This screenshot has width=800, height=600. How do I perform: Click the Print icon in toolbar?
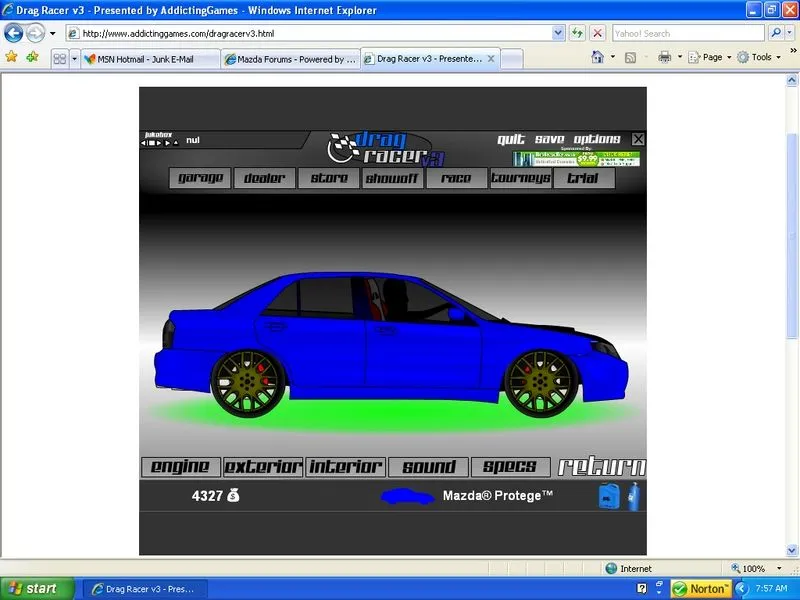(x=664, y=58)
